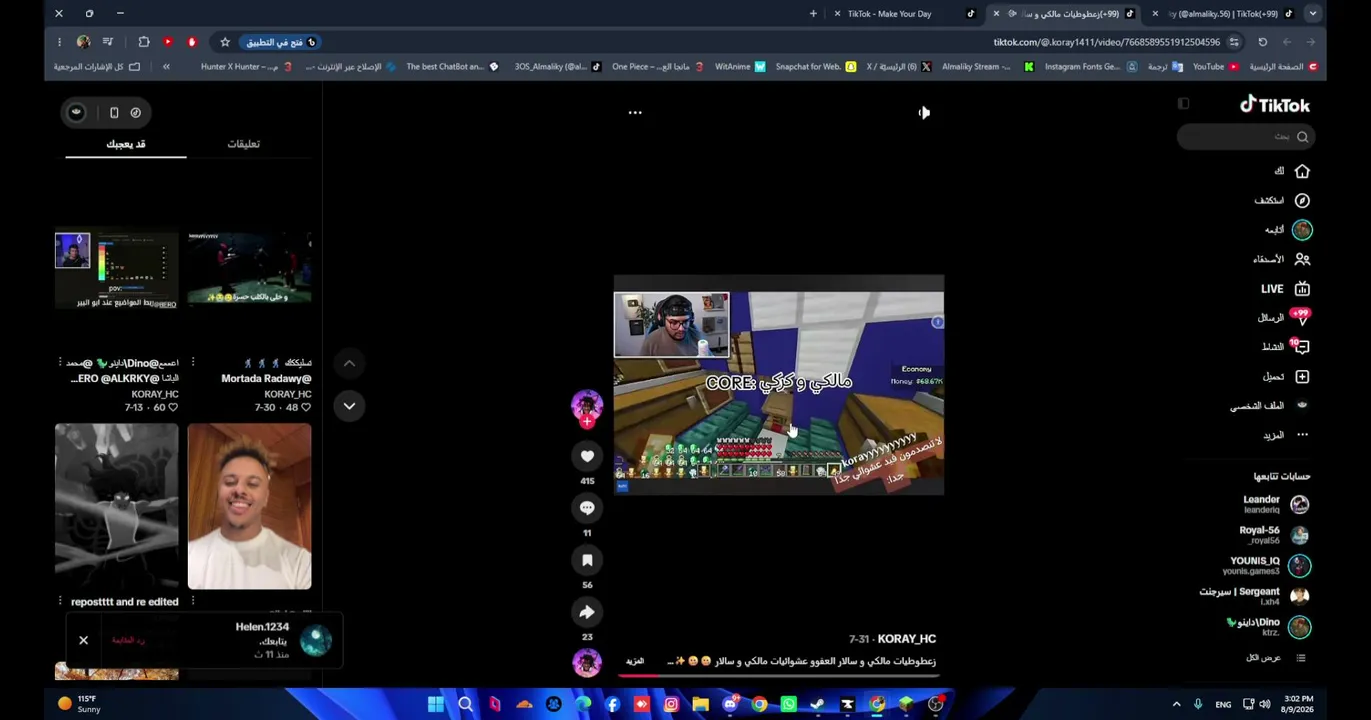1371x720 pixels.
Task: Switch to the Comments (تعليقات) tab
Action: [243, 144]
